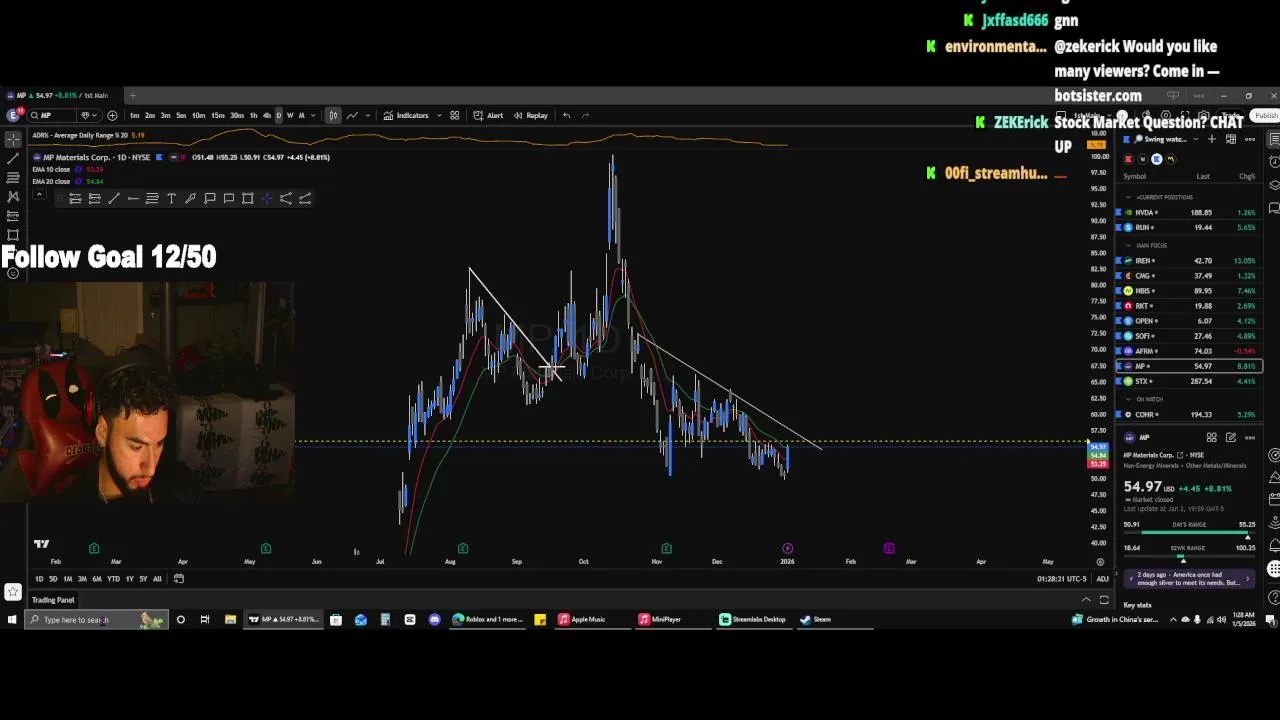Open the Indicators menu
Screen dimensions: 1280x720
(x=406, y=115)
